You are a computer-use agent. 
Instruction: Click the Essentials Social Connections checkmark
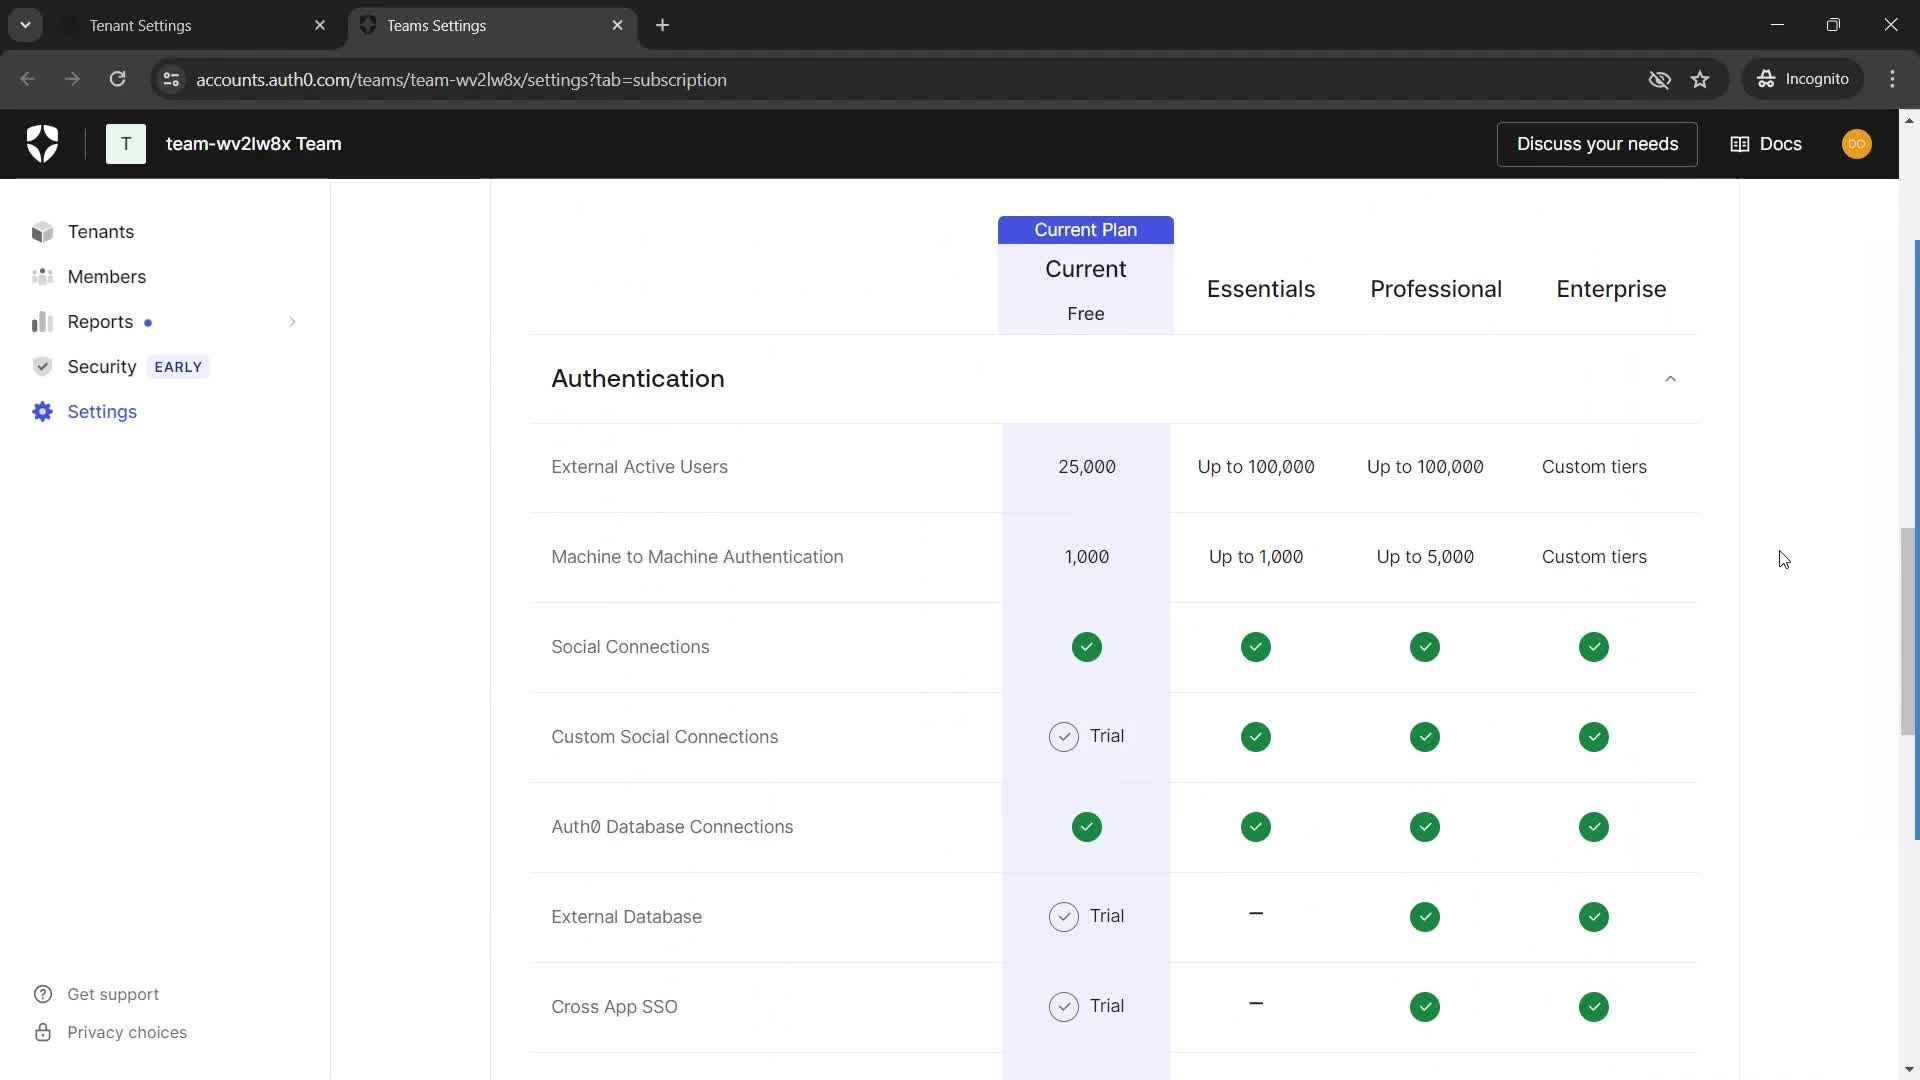point(1256,647)
